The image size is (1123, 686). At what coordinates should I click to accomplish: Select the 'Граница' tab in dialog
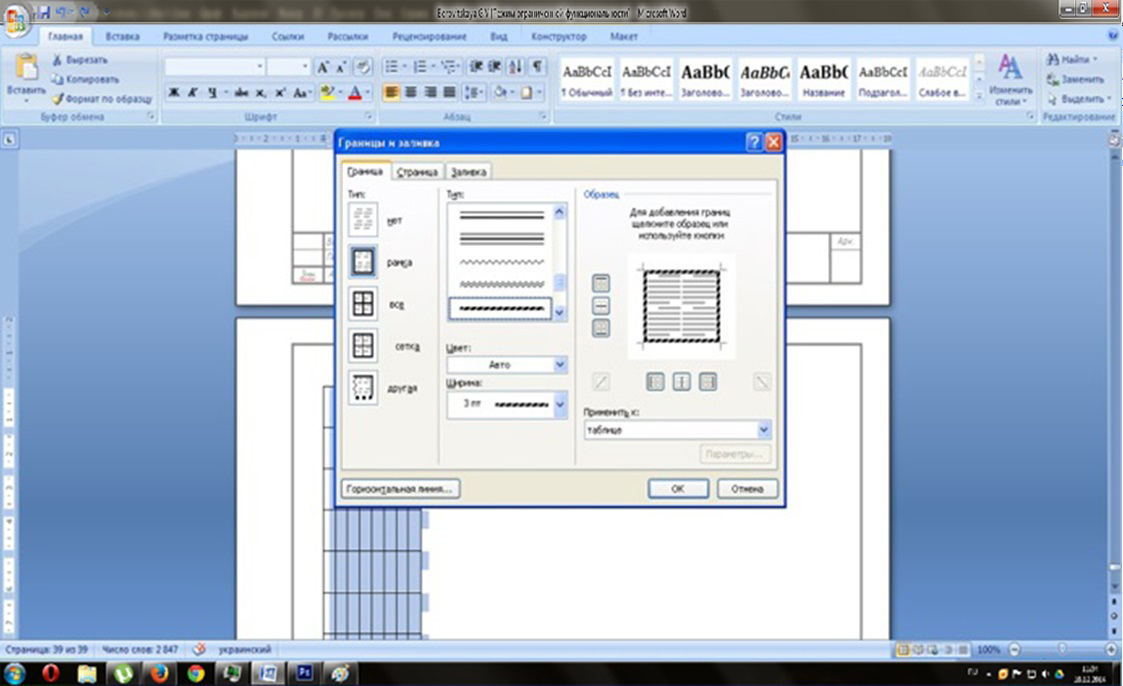pos(365,171)
